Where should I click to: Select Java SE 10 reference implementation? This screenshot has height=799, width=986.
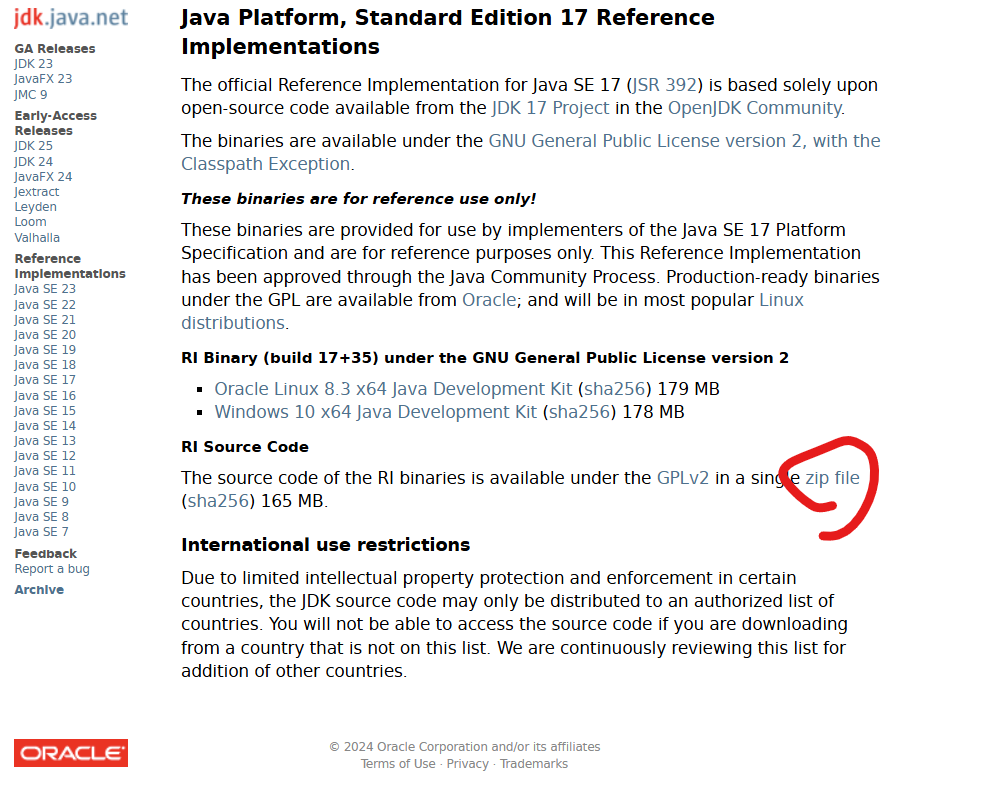45,487
